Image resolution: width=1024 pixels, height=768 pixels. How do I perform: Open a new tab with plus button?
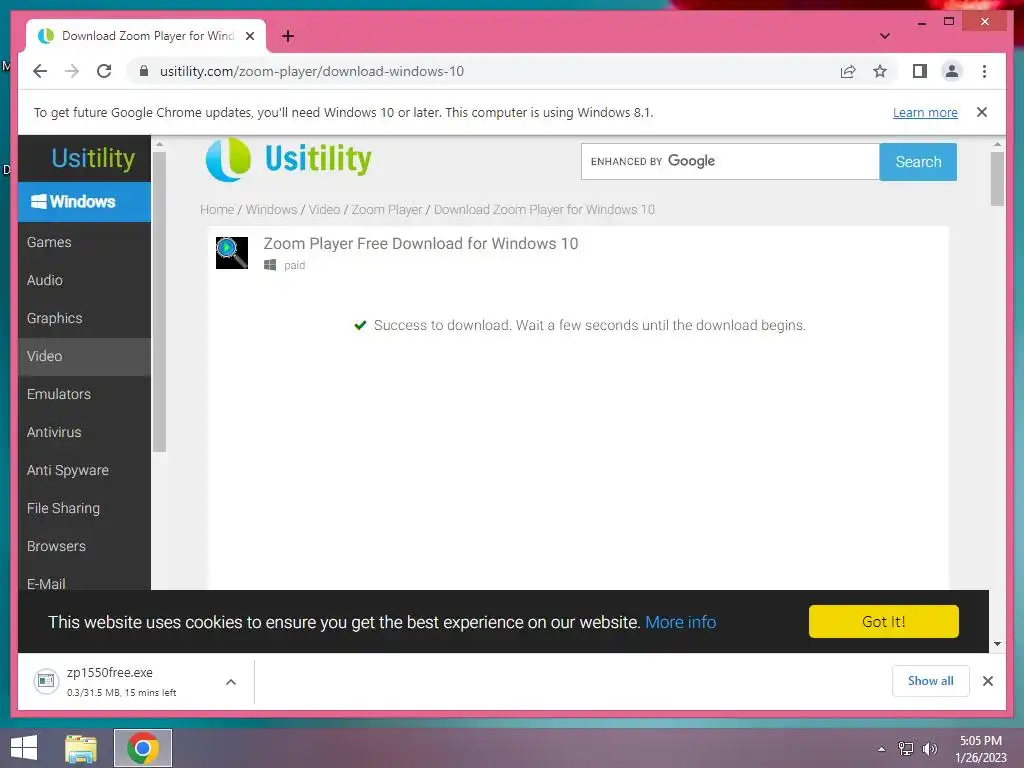[288, 36]
